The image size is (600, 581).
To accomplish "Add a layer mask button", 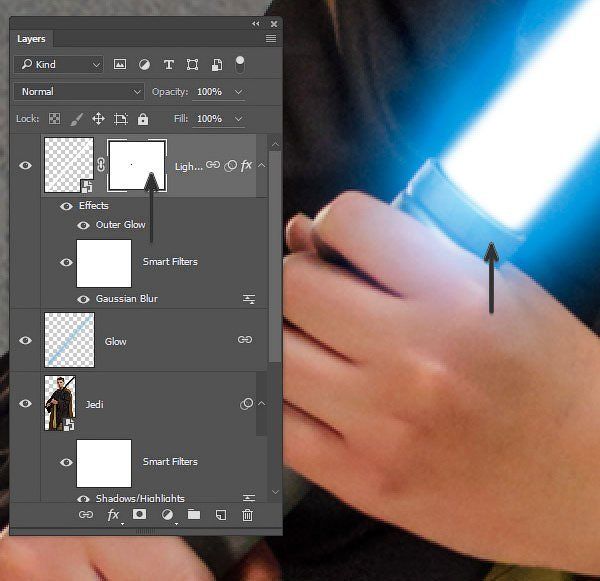I will tap(139, 514).
